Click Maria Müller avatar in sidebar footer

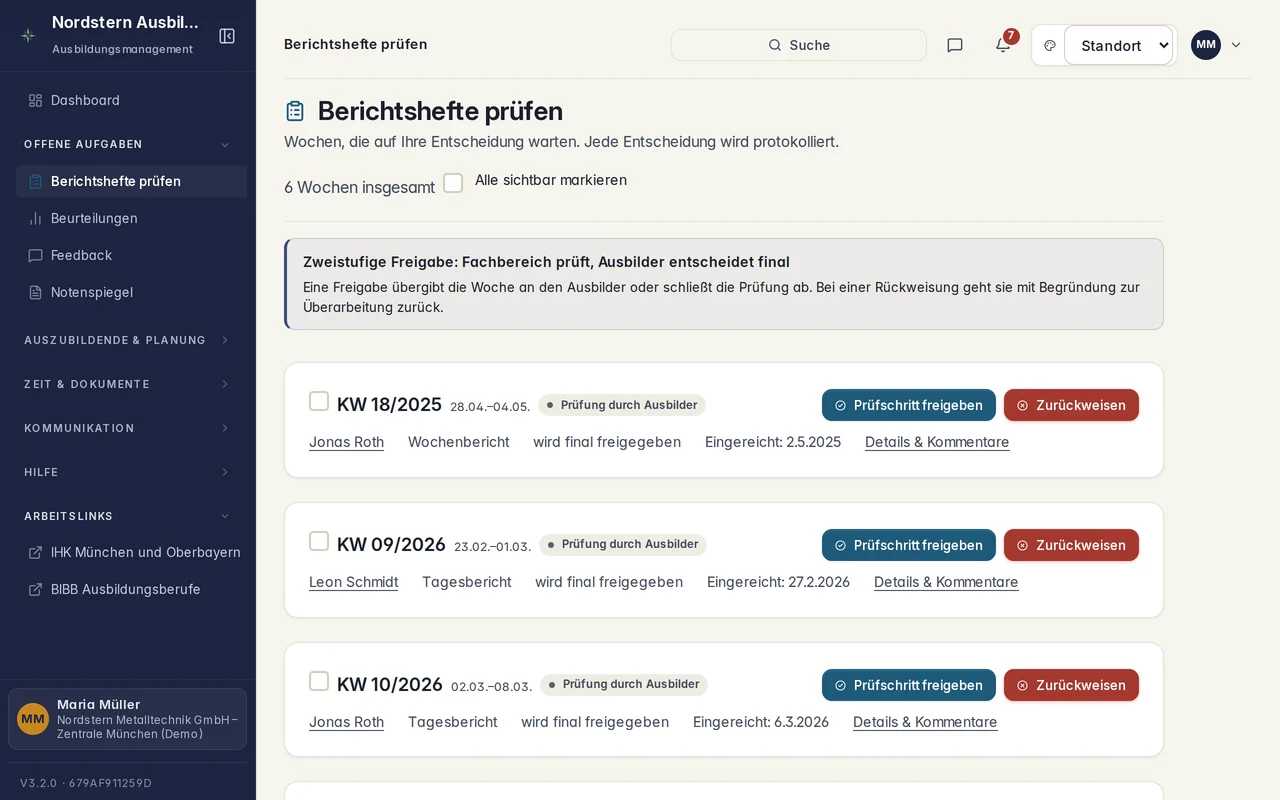point(33,719)
